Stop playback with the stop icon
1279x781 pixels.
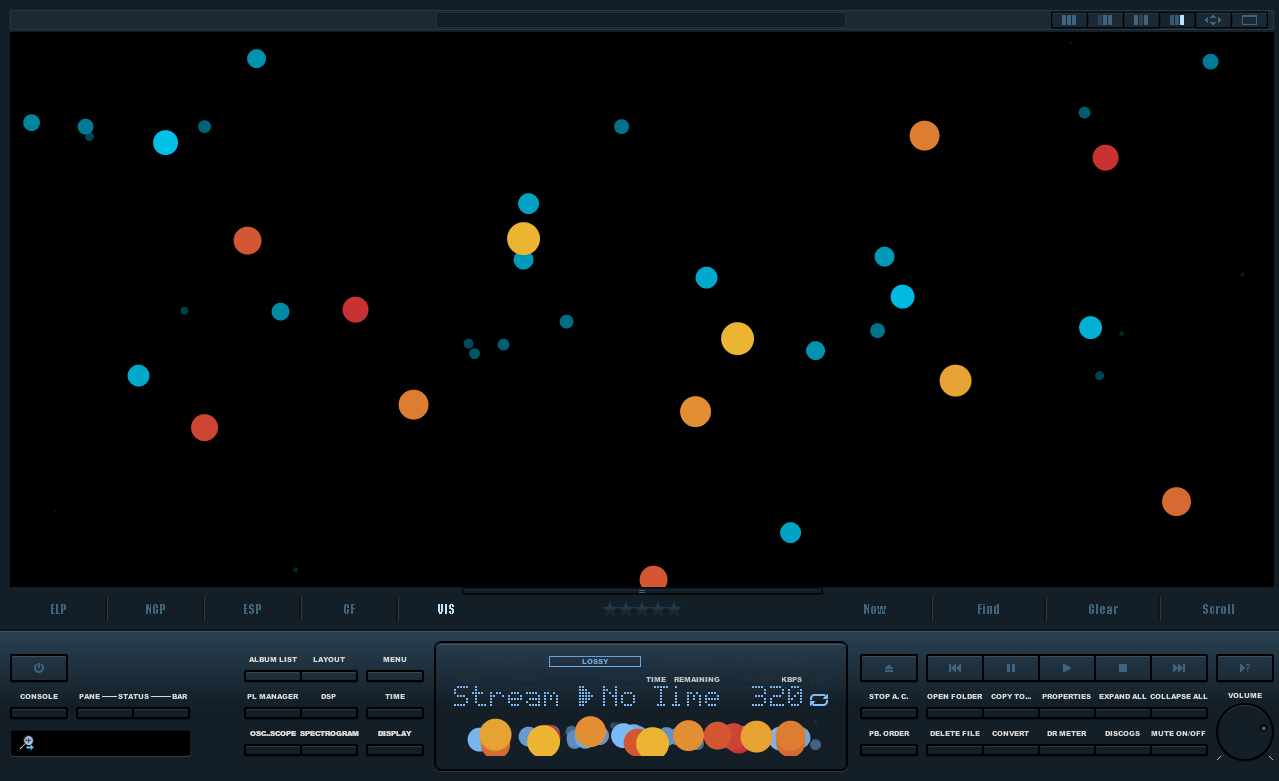point(1123,668)
